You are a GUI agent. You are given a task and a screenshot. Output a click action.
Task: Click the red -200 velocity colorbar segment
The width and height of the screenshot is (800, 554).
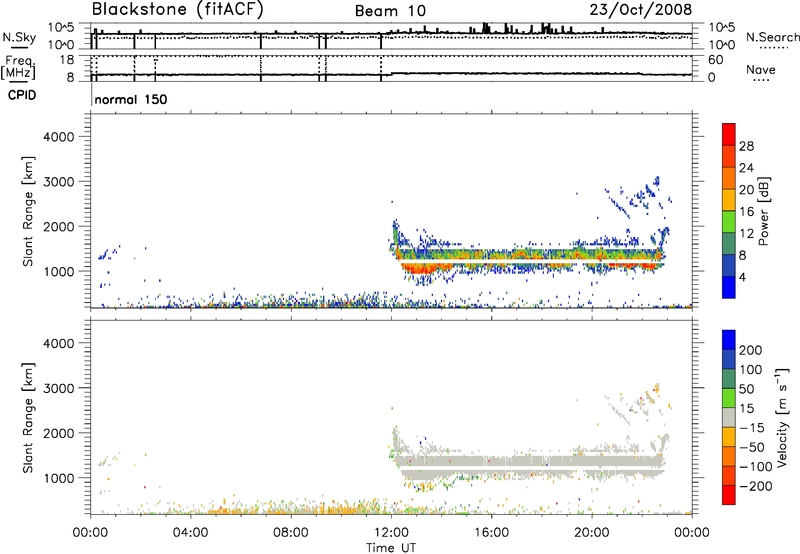tap(729, 495)
